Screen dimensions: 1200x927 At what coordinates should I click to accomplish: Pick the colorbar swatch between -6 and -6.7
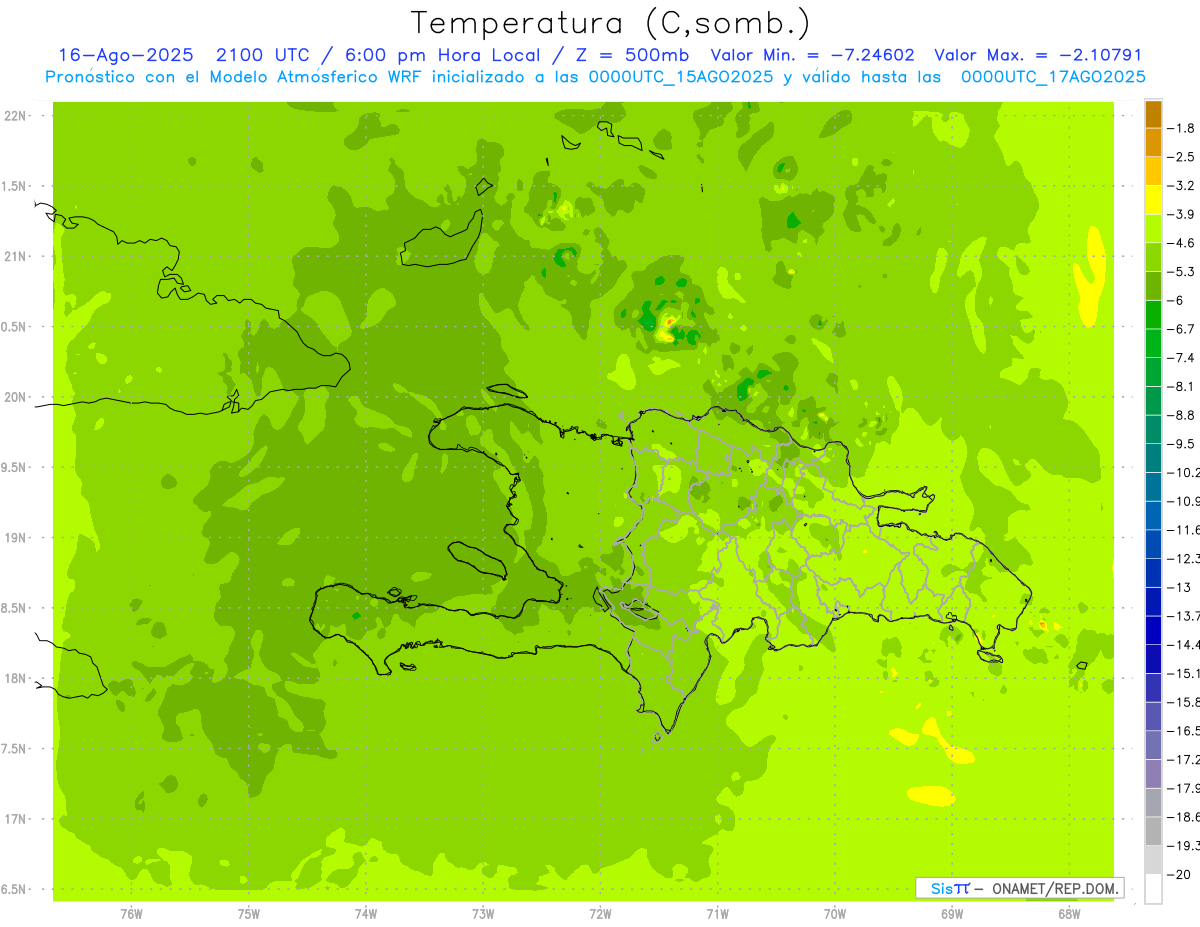[x=1153, y=315]
